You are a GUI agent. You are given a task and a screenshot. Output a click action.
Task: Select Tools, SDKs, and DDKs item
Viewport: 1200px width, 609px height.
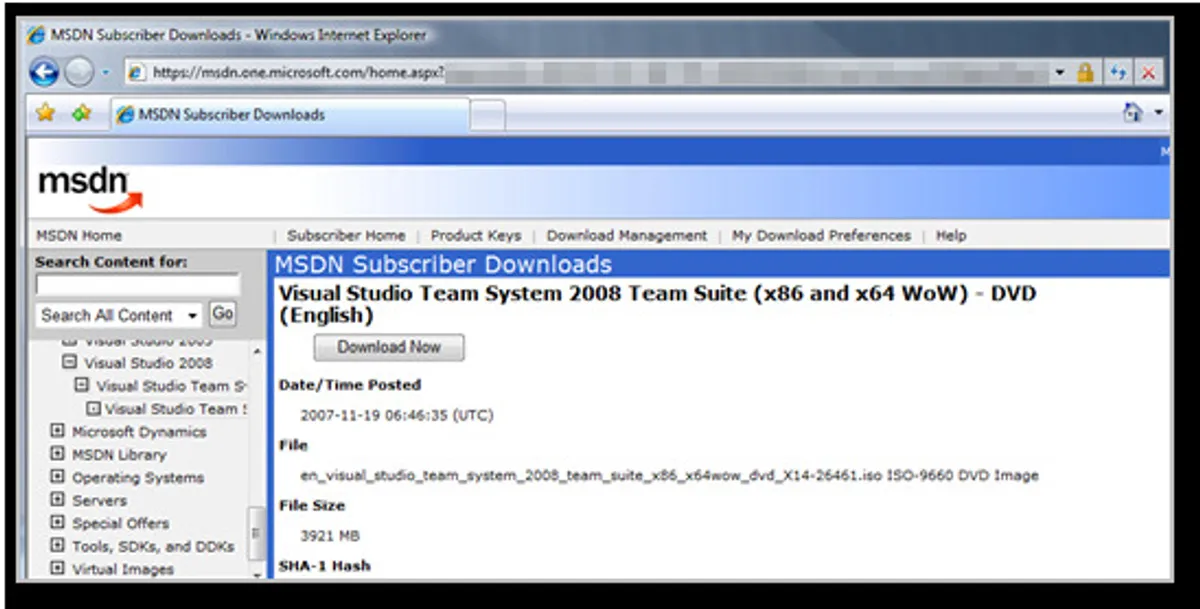point(153,546)
